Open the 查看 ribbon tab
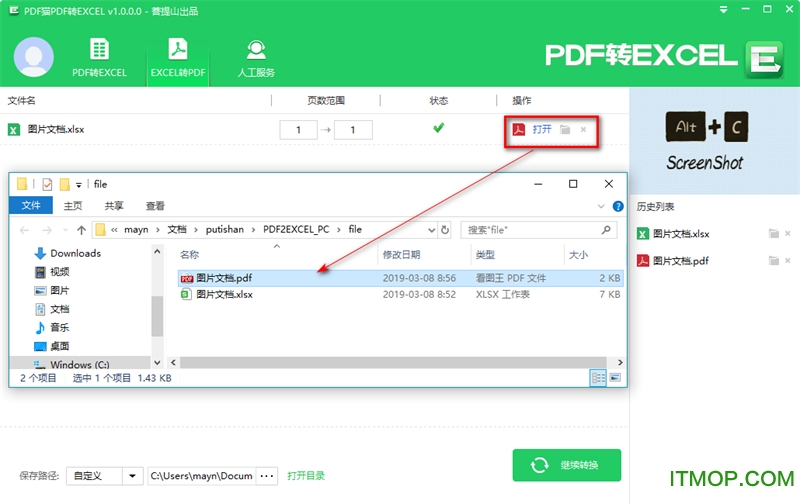 point(155,206)
